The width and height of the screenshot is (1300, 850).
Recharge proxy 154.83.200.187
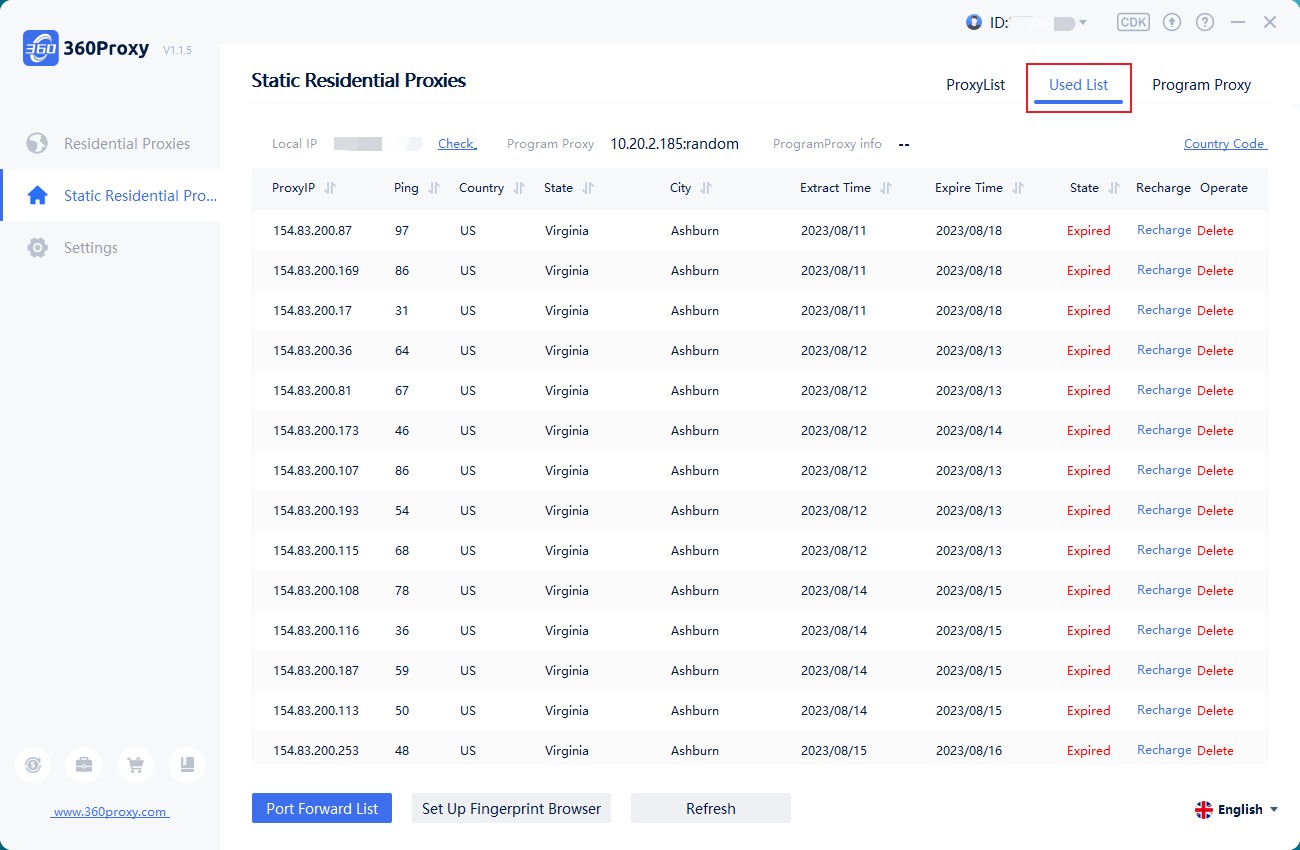[x=1164, y=670]
